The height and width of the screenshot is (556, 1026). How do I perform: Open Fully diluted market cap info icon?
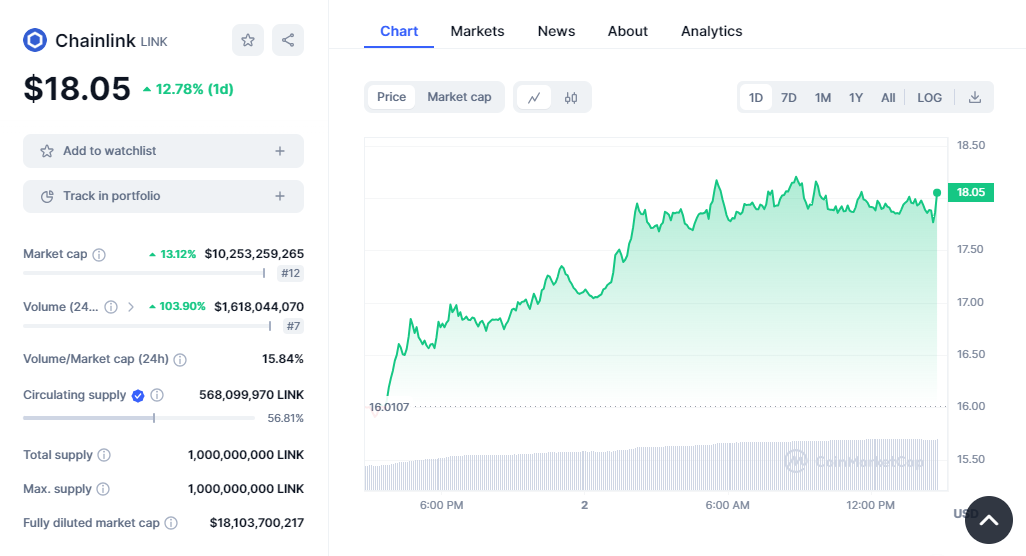coord(171,523)
